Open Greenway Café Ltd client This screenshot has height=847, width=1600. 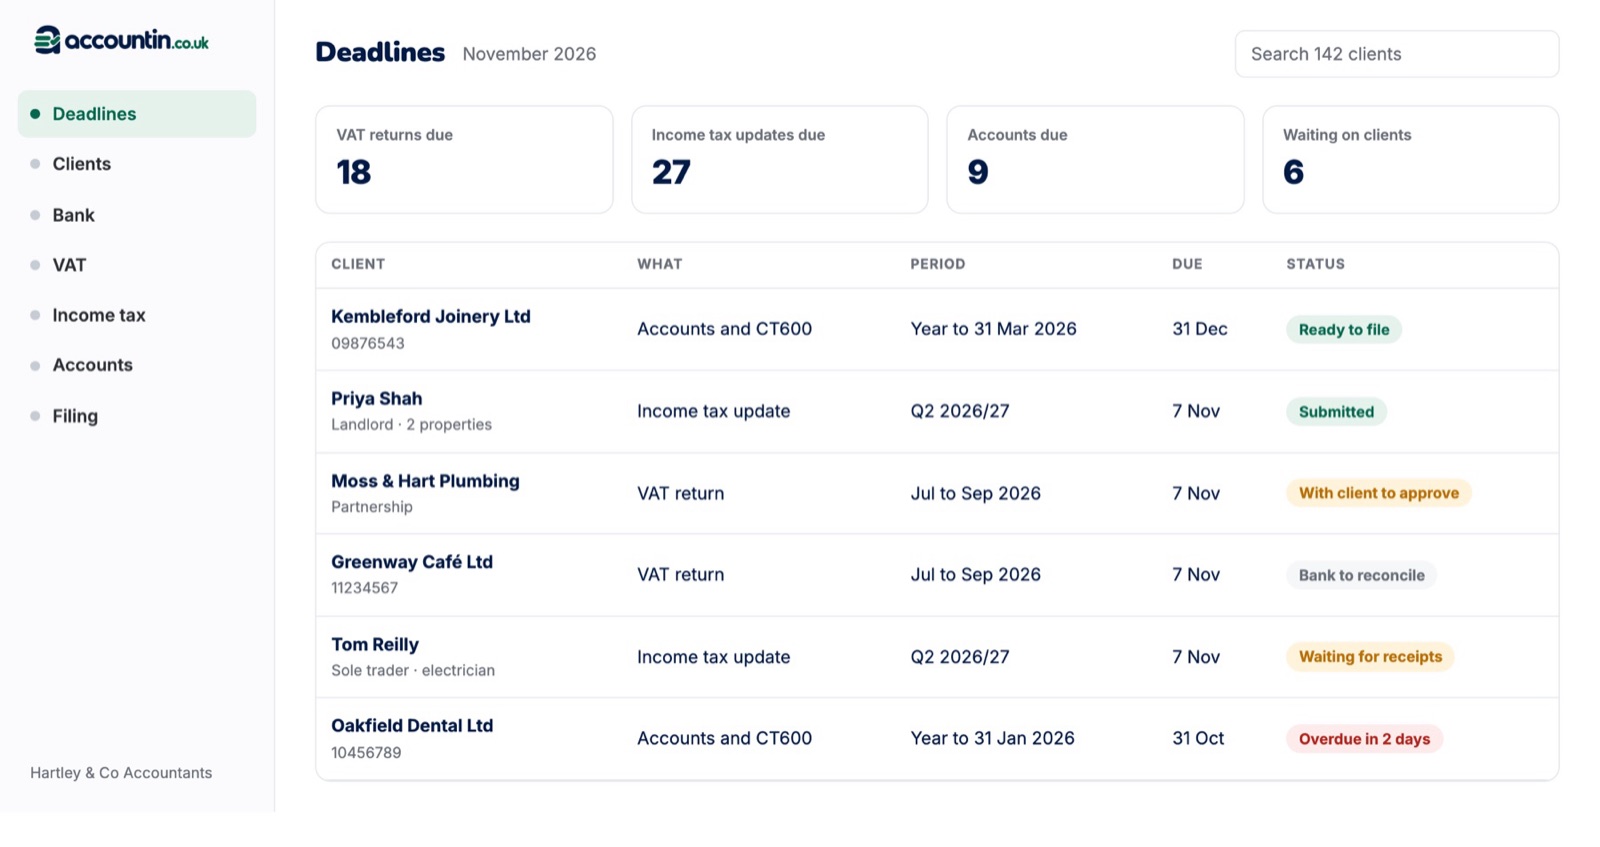pos(412,562)
